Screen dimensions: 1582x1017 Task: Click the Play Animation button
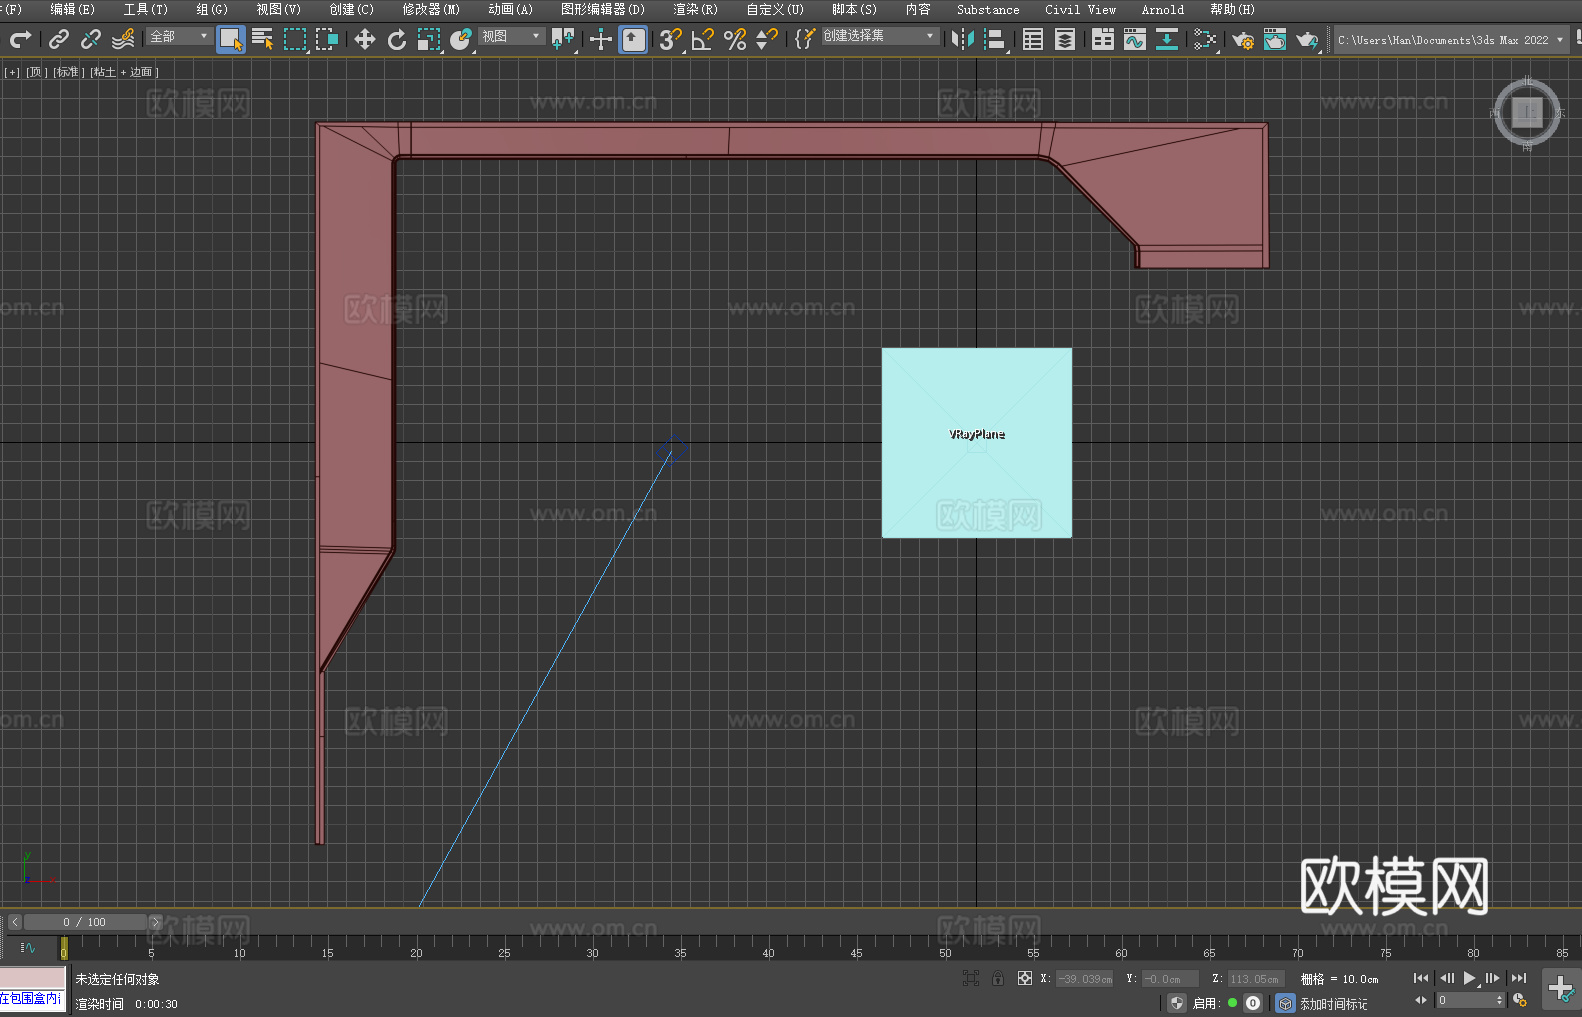pos(1470,978)
